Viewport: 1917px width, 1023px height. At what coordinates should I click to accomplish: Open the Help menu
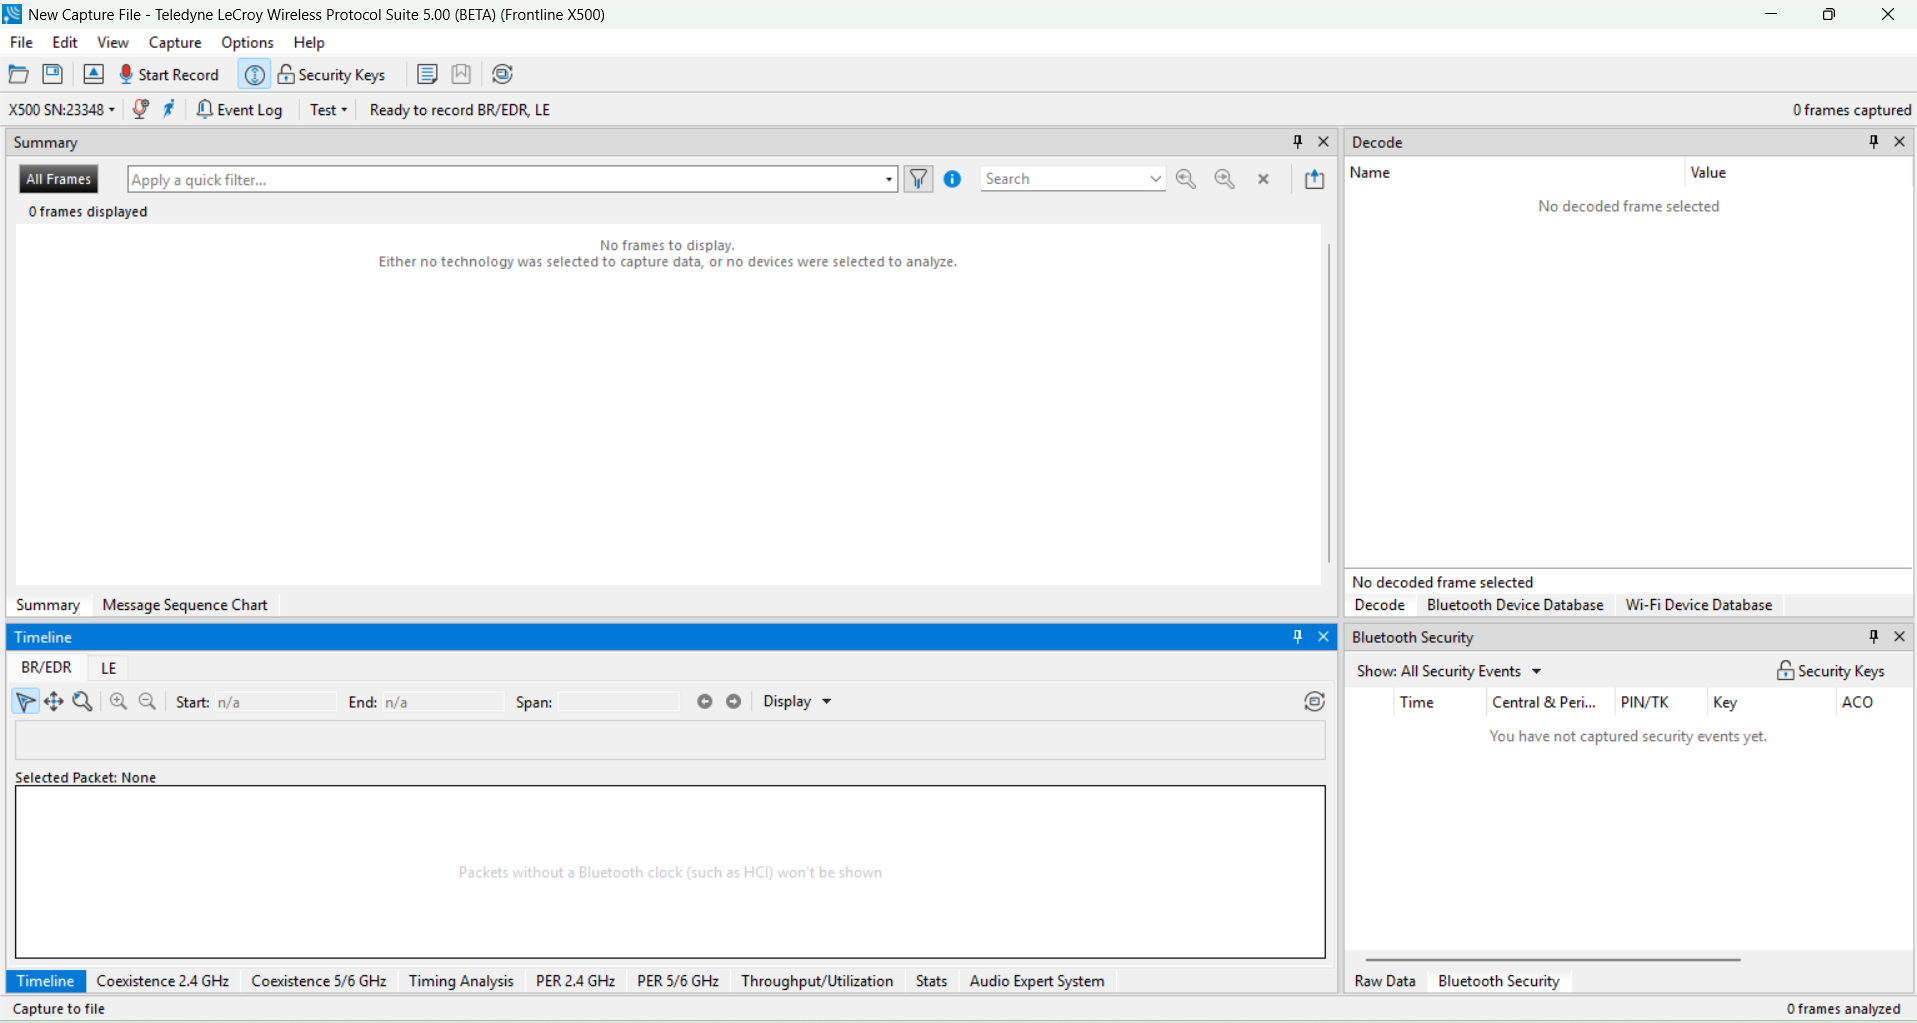point(309,42)
